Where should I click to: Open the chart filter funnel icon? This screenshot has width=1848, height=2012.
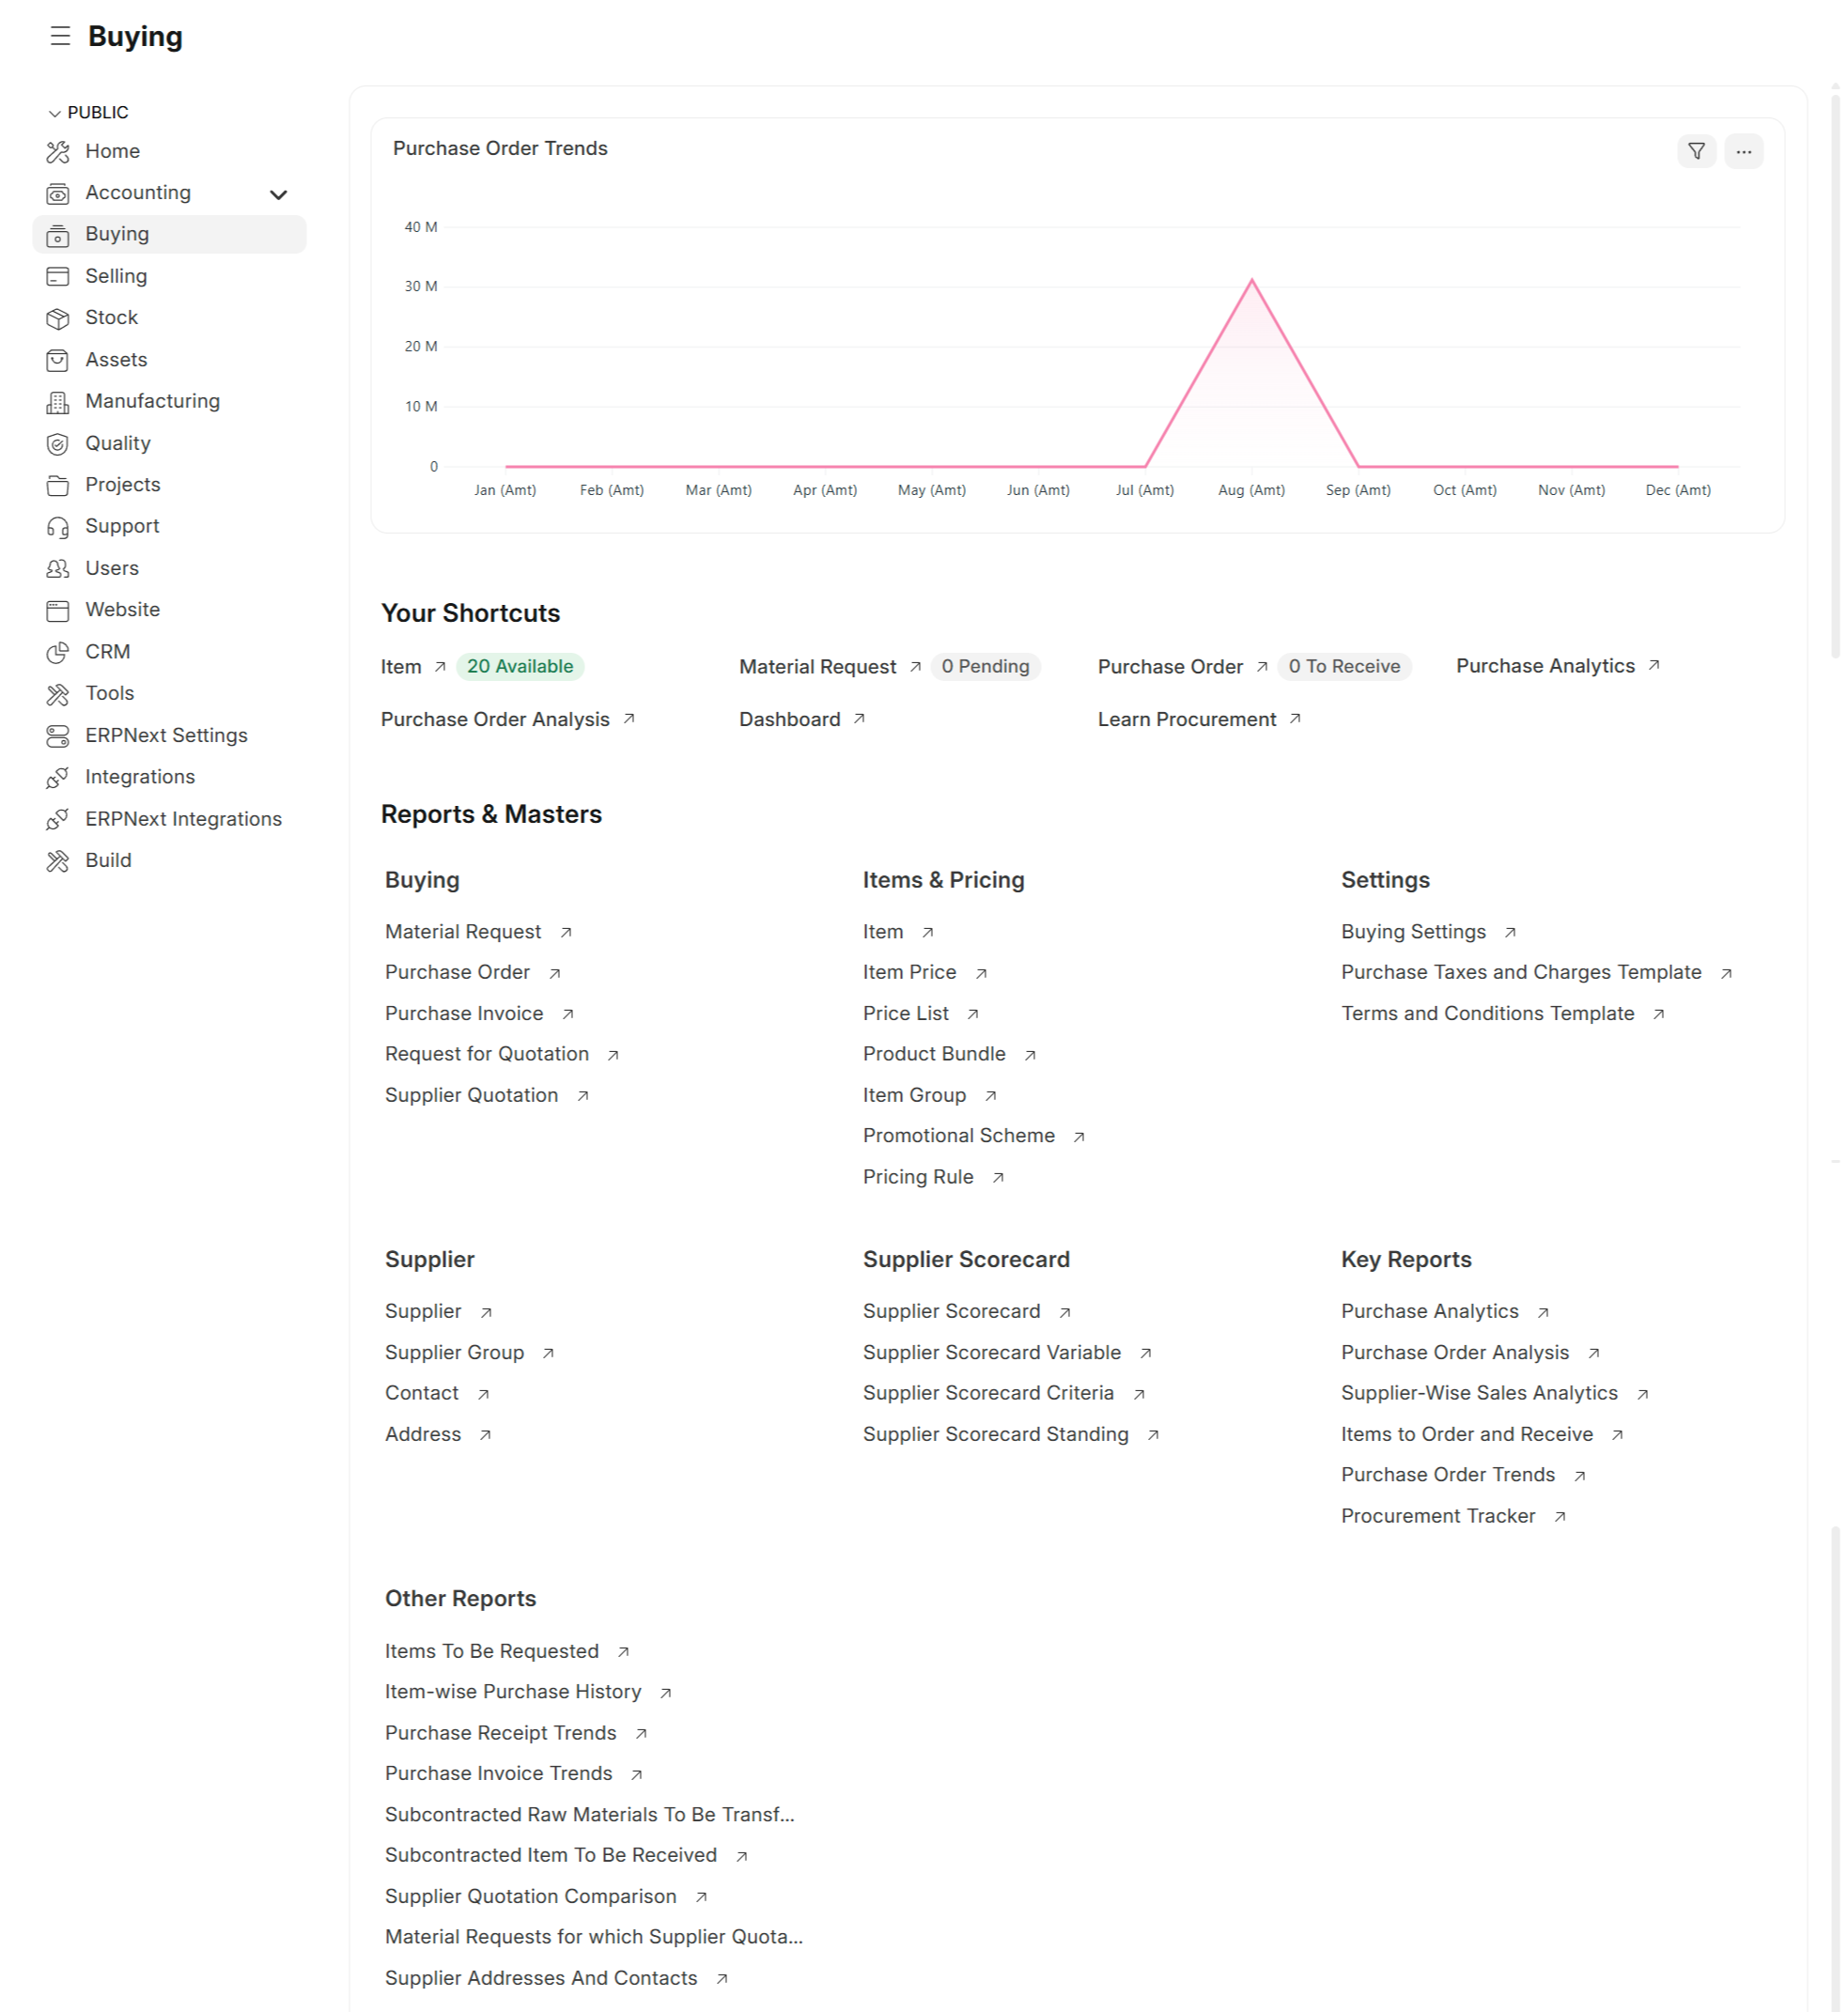(x=1696, y=151)
